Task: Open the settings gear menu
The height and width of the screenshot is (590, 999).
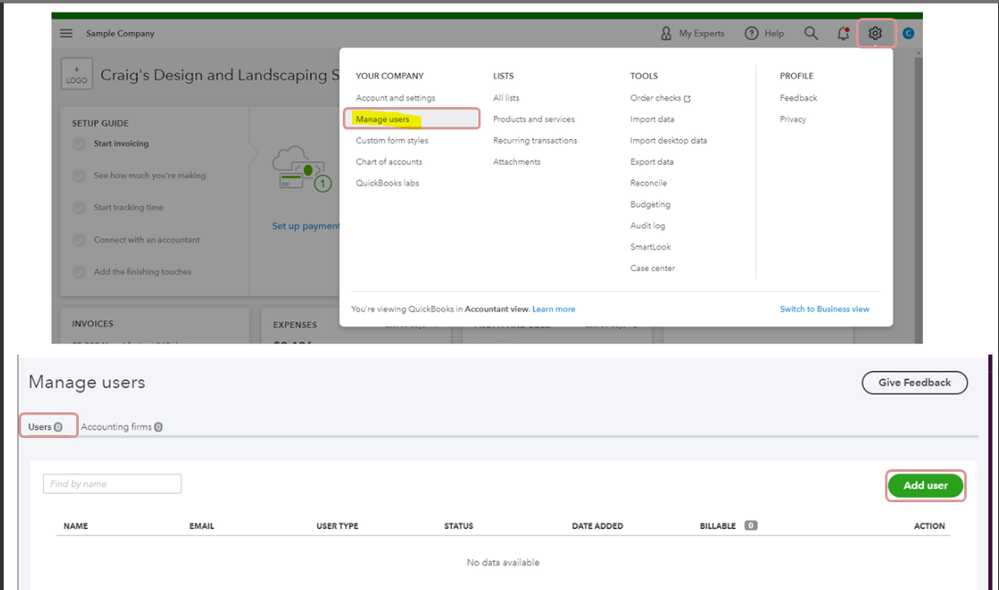Action: tap(875, 33)
